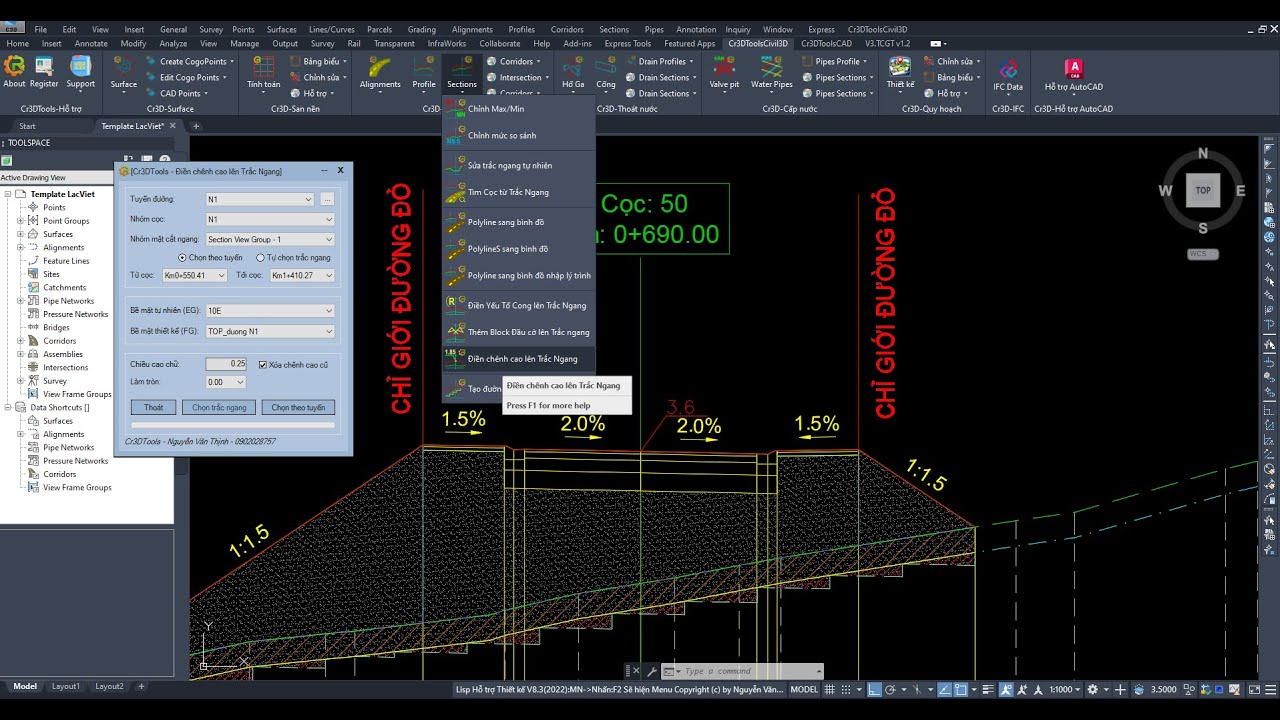Select the Tự chọn trắc ngang radio button
The image size is (1280, 720).
pyautogui.click(x=260, y=257)
